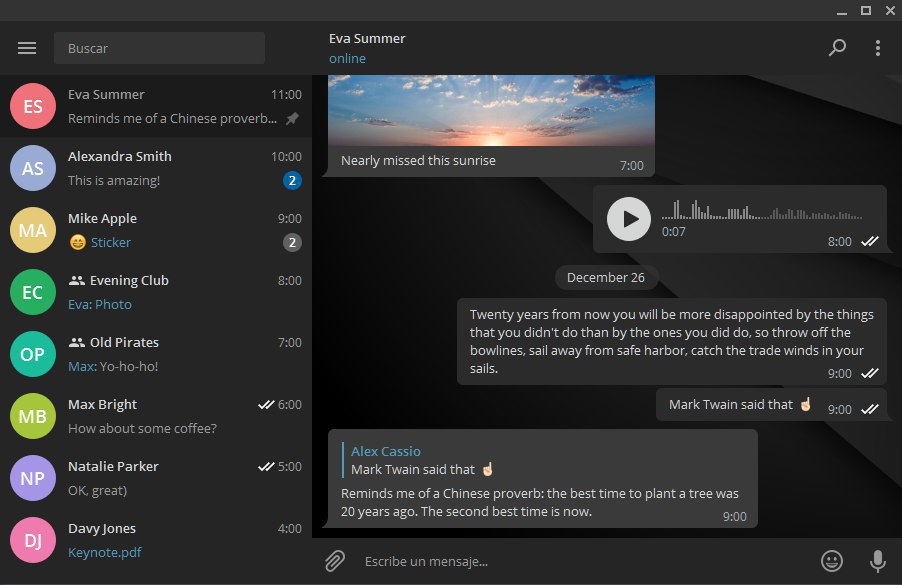Image resolution: width=902 pixels, height=585 pixels.
Task: Open the Evening Club group chat title
Action: 129,281
